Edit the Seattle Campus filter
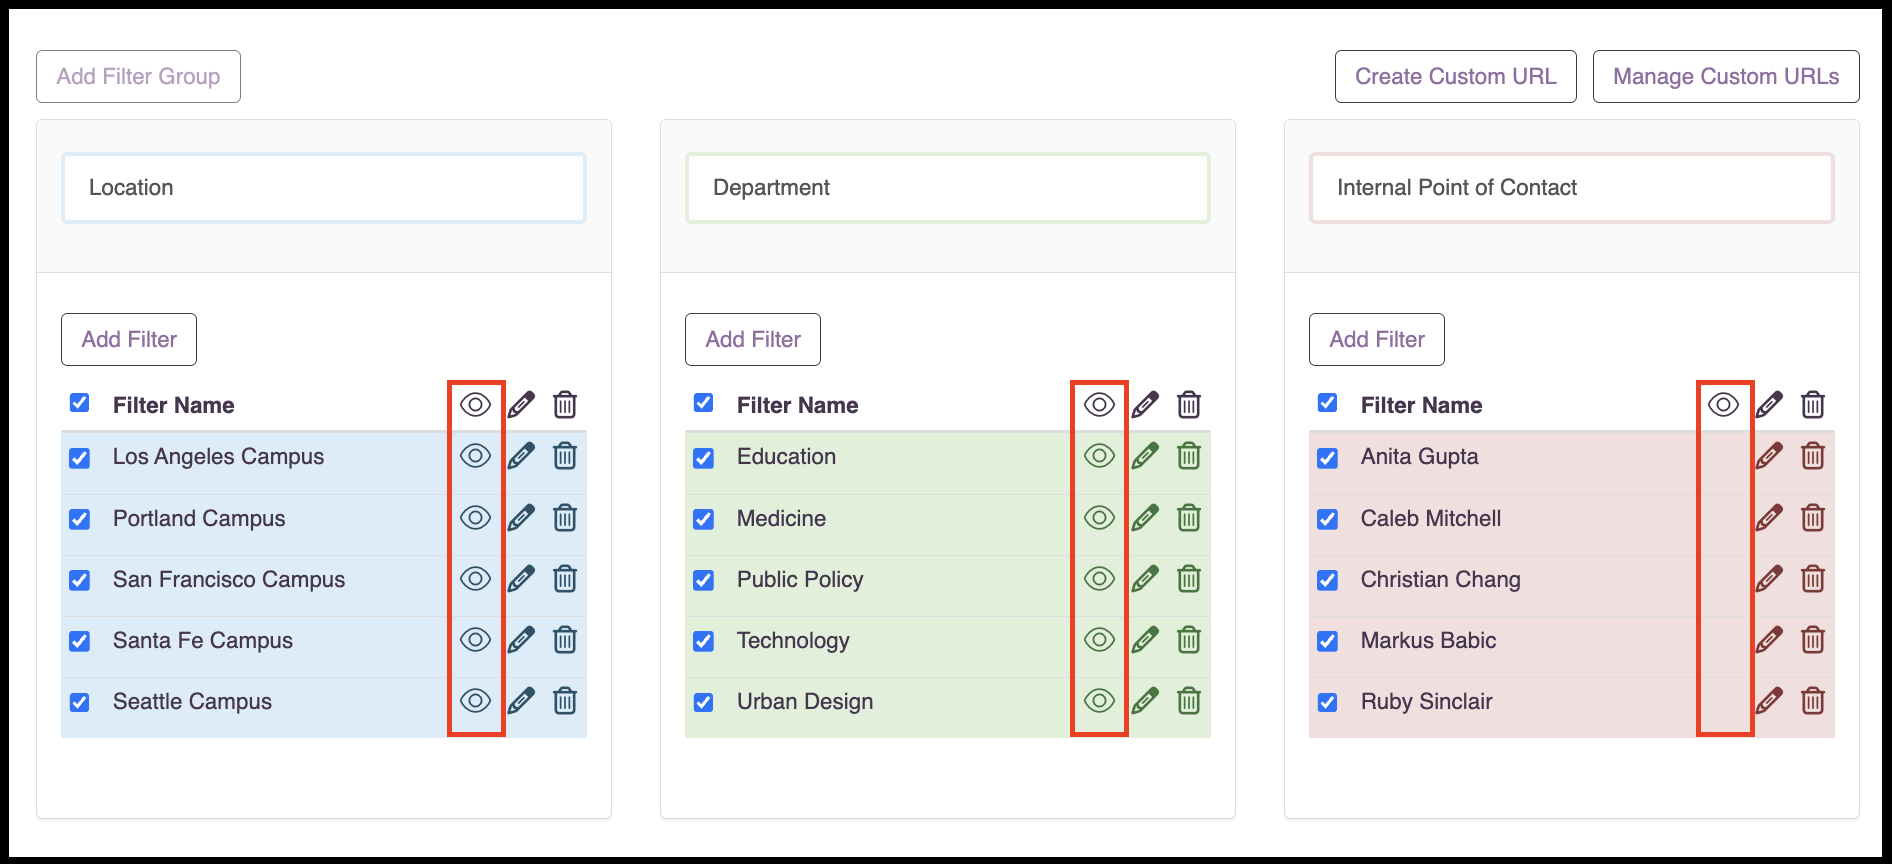 (x=521, y=701)
